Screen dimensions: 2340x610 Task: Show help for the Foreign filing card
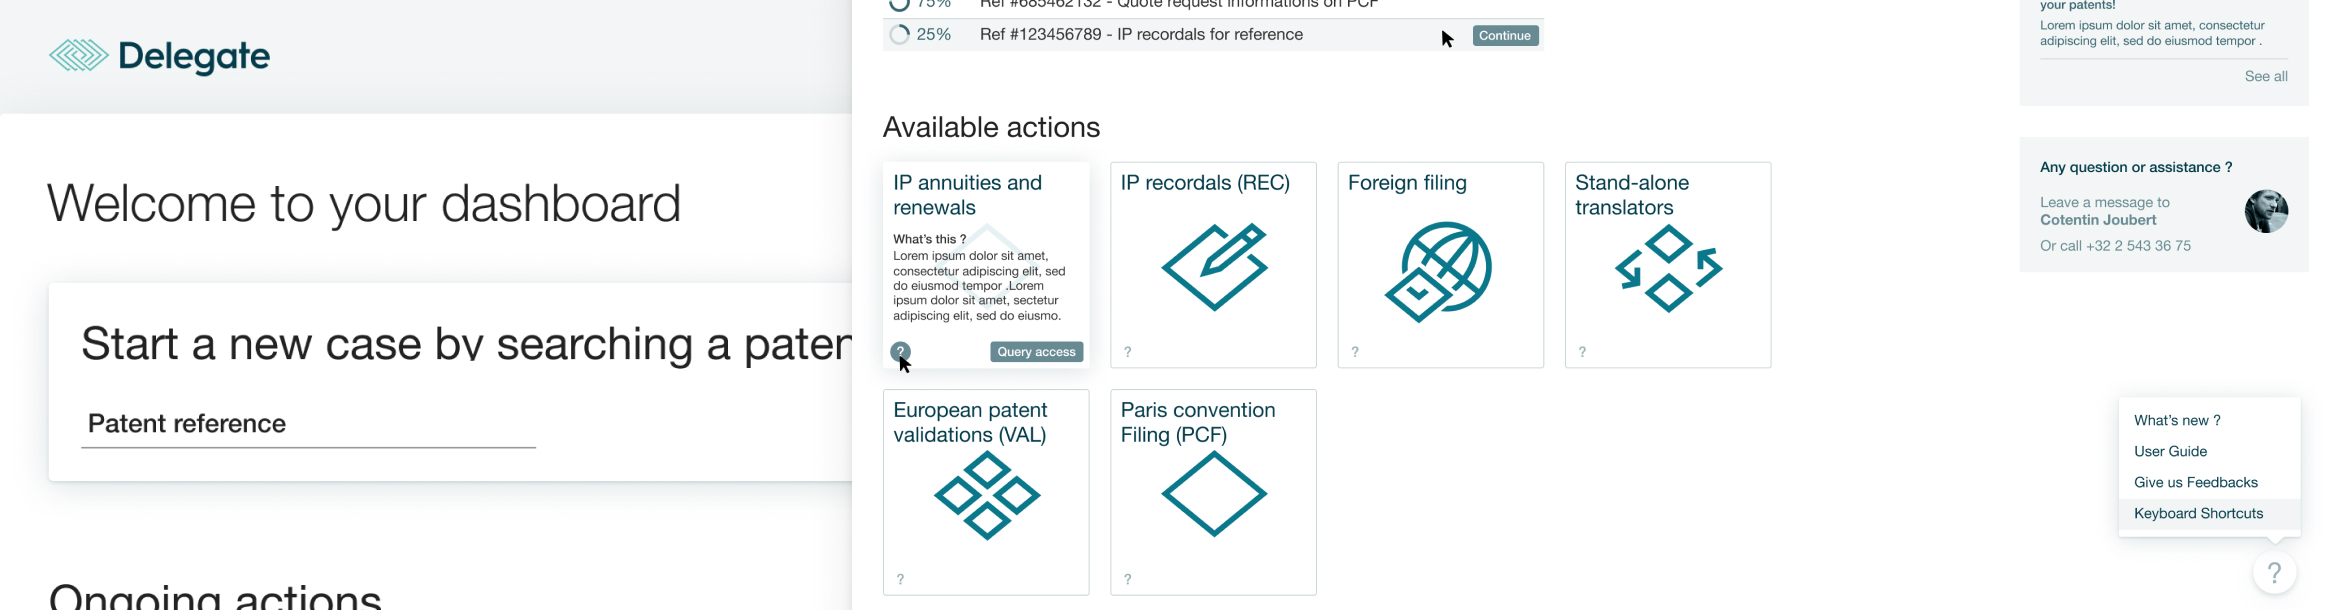coord(1355,352)
